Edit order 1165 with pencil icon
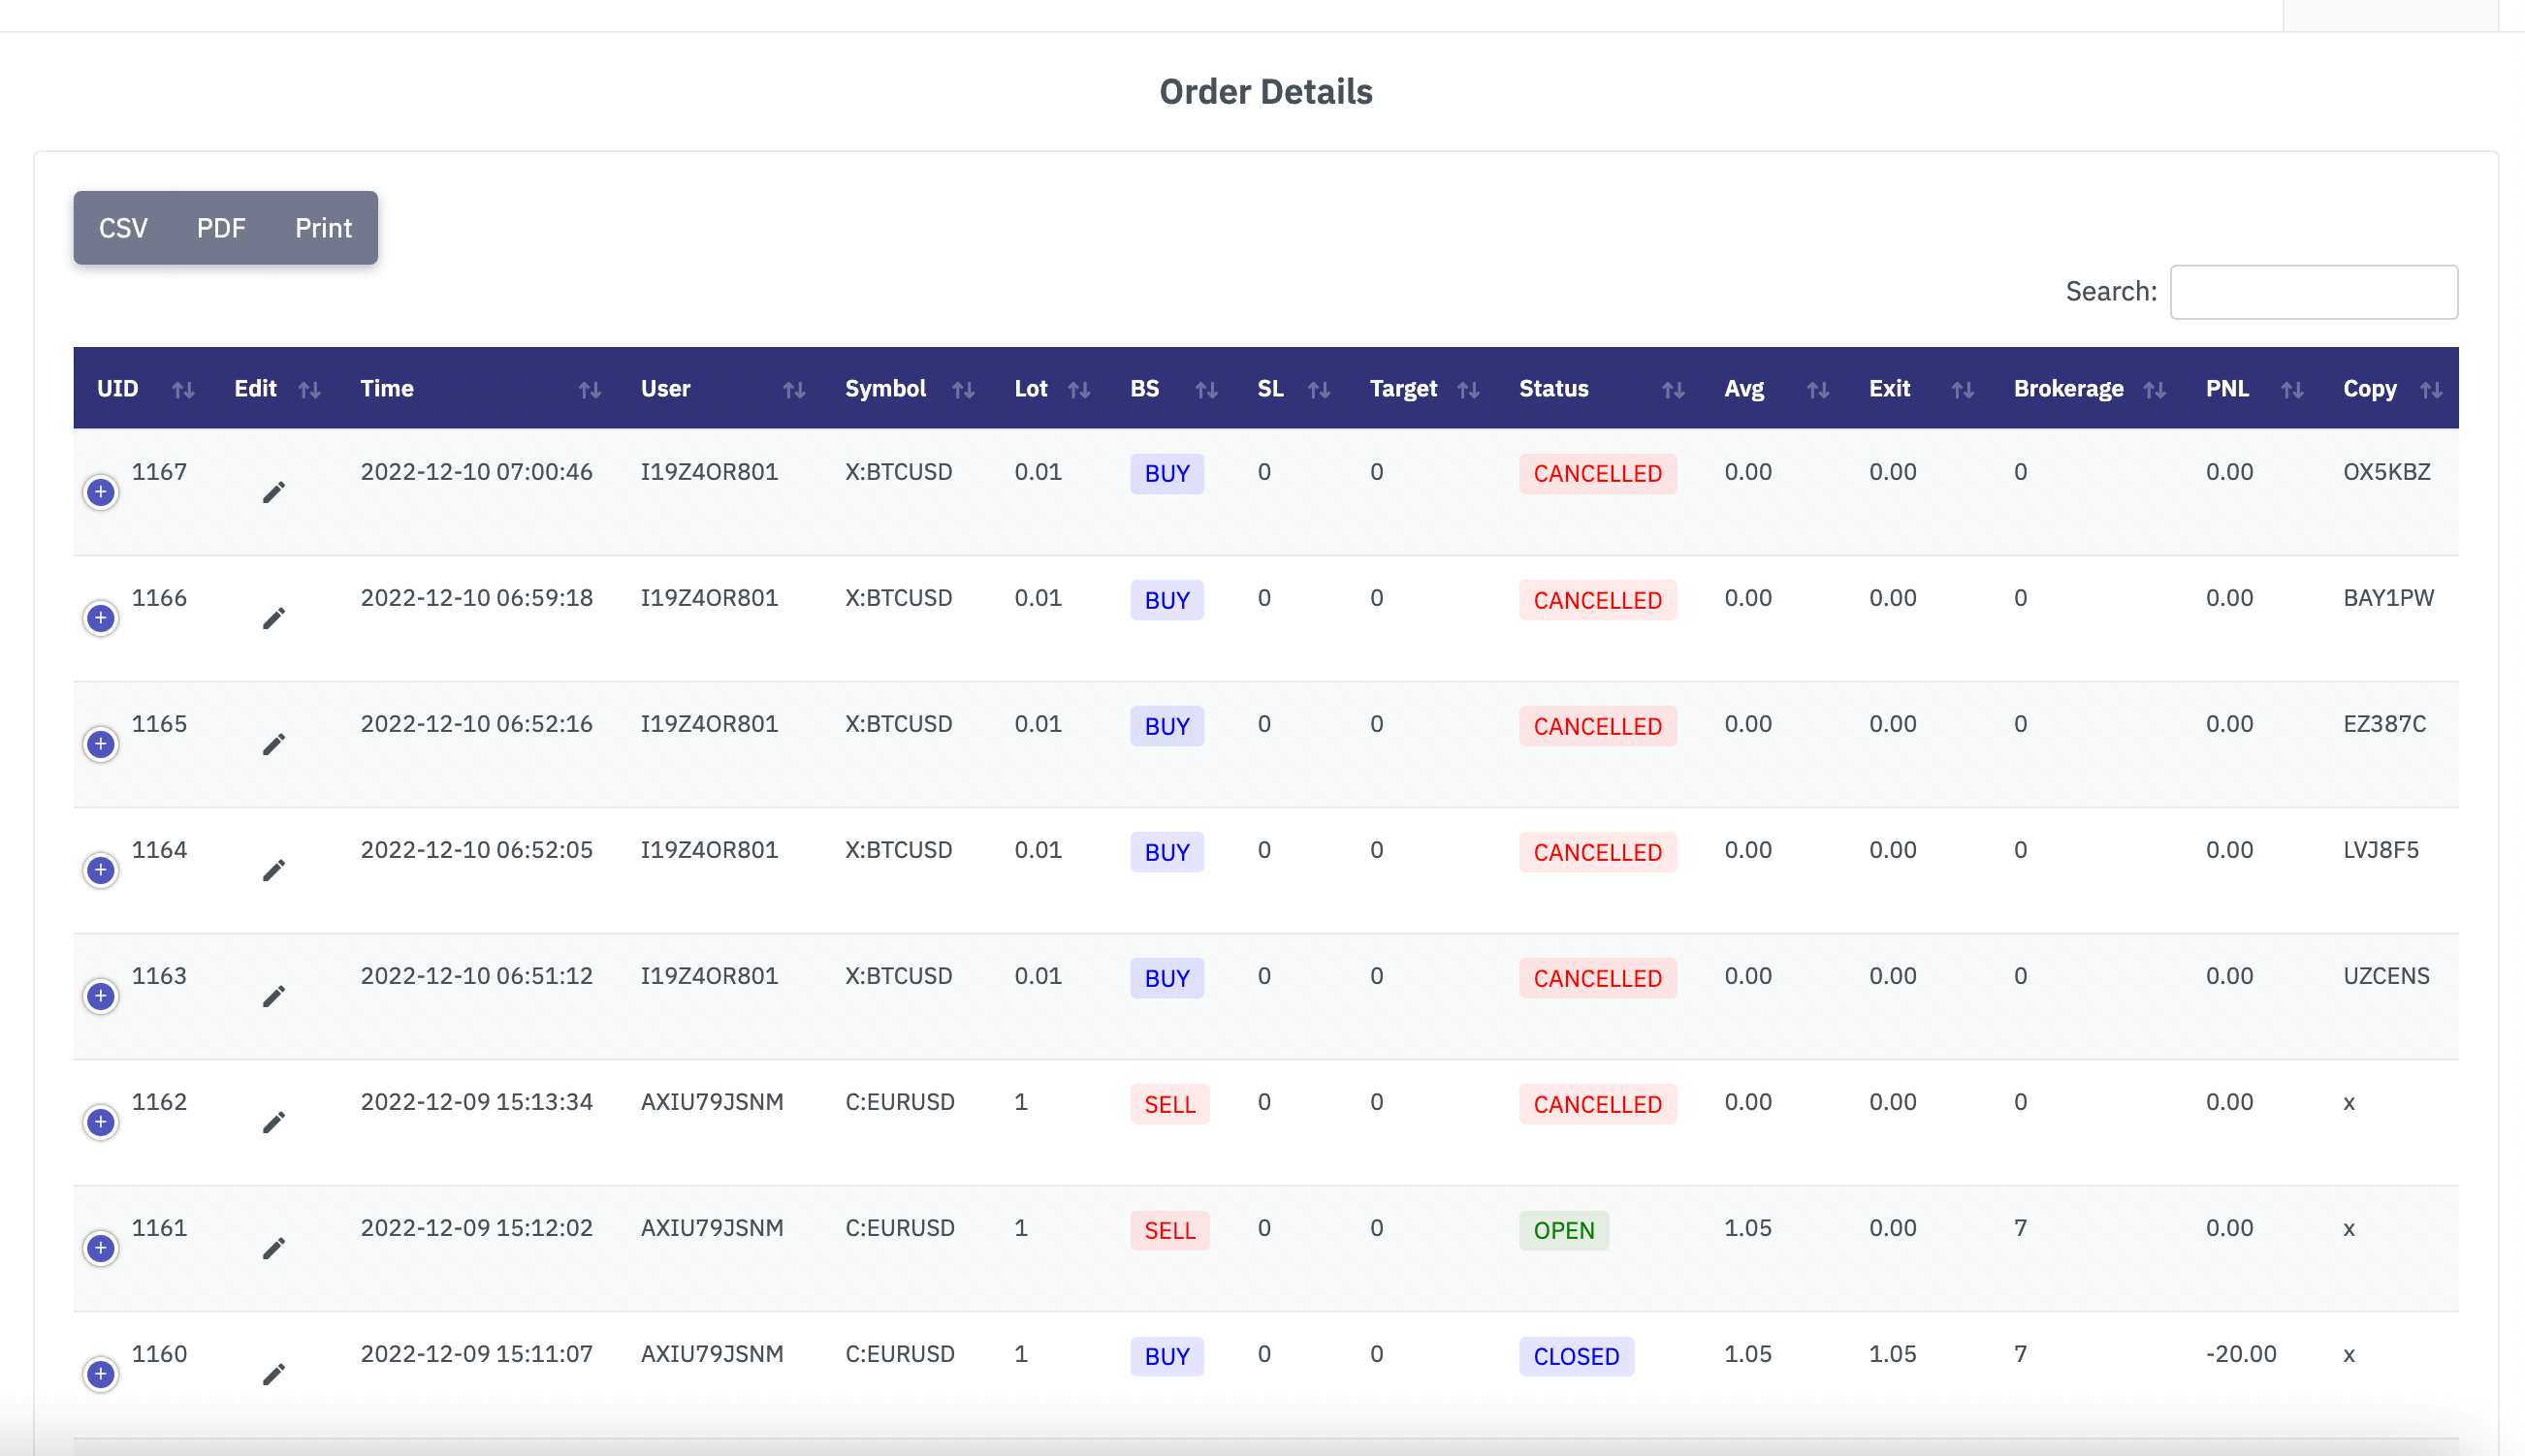The height and width of the screenshot is (1456, 2525). point(274,744)
